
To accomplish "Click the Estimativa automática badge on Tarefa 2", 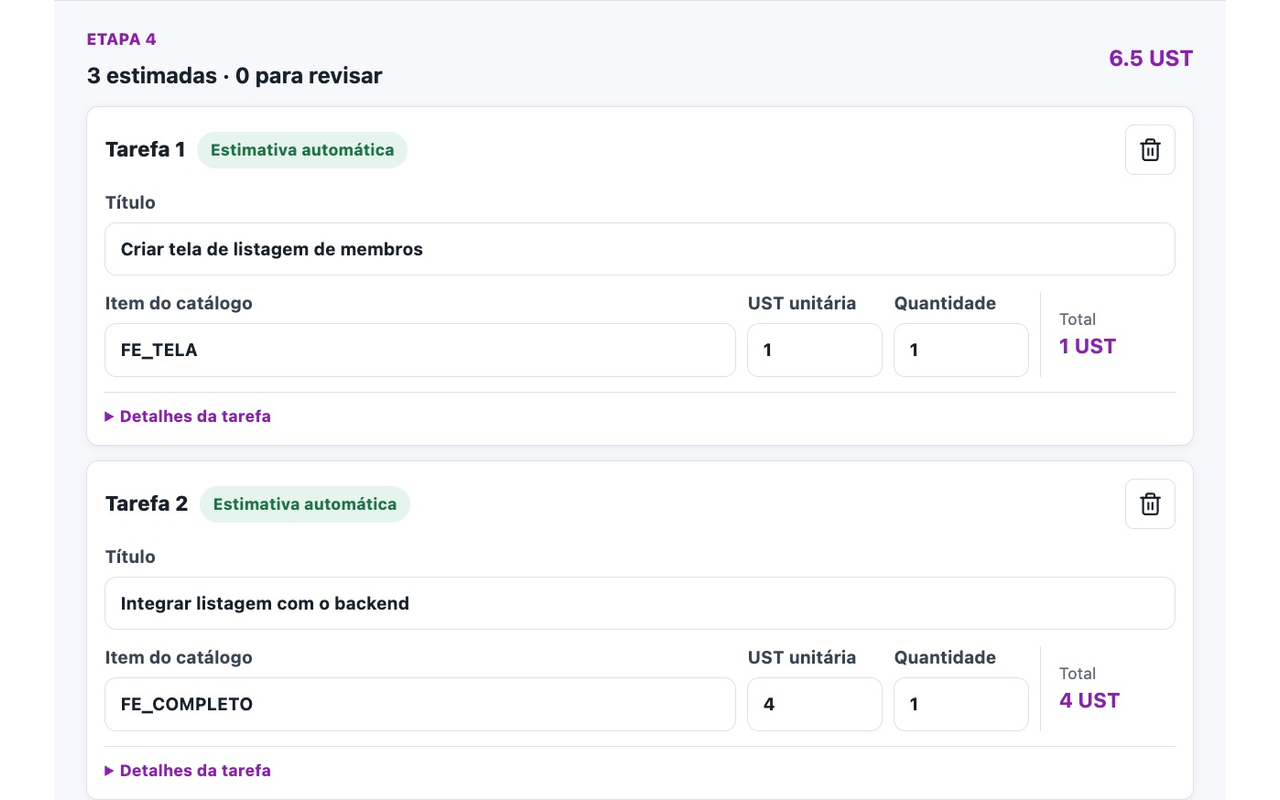I will (305, 504).
